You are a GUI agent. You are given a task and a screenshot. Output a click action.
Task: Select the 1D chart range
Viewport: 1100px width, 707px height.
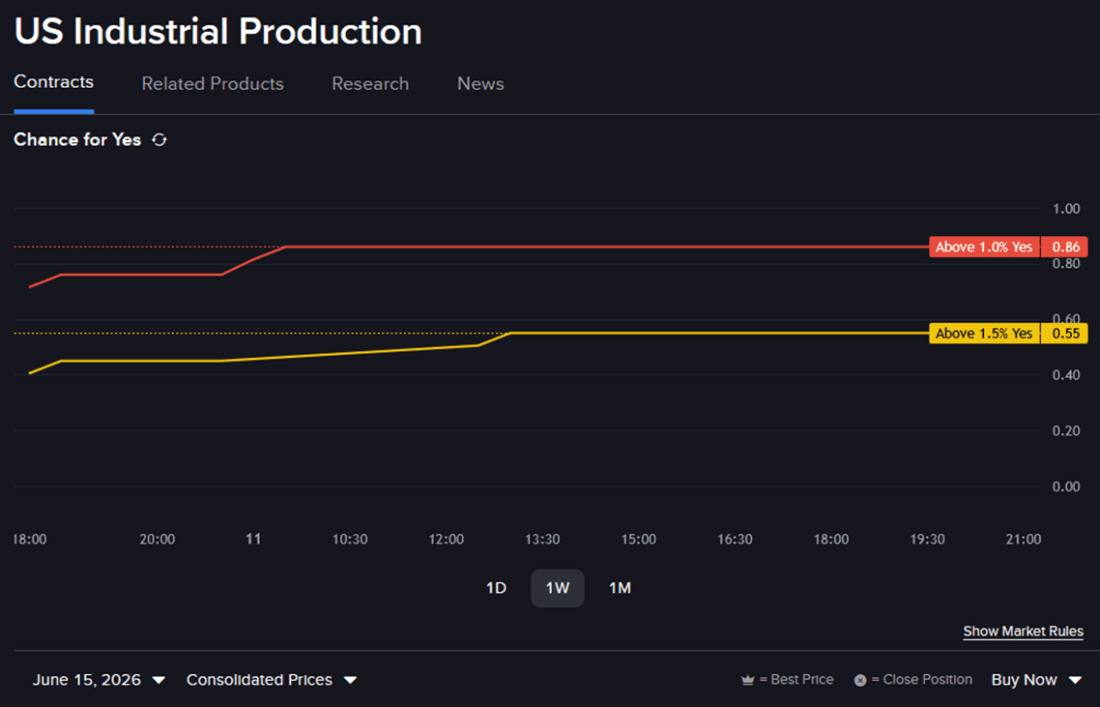[496, 588]
